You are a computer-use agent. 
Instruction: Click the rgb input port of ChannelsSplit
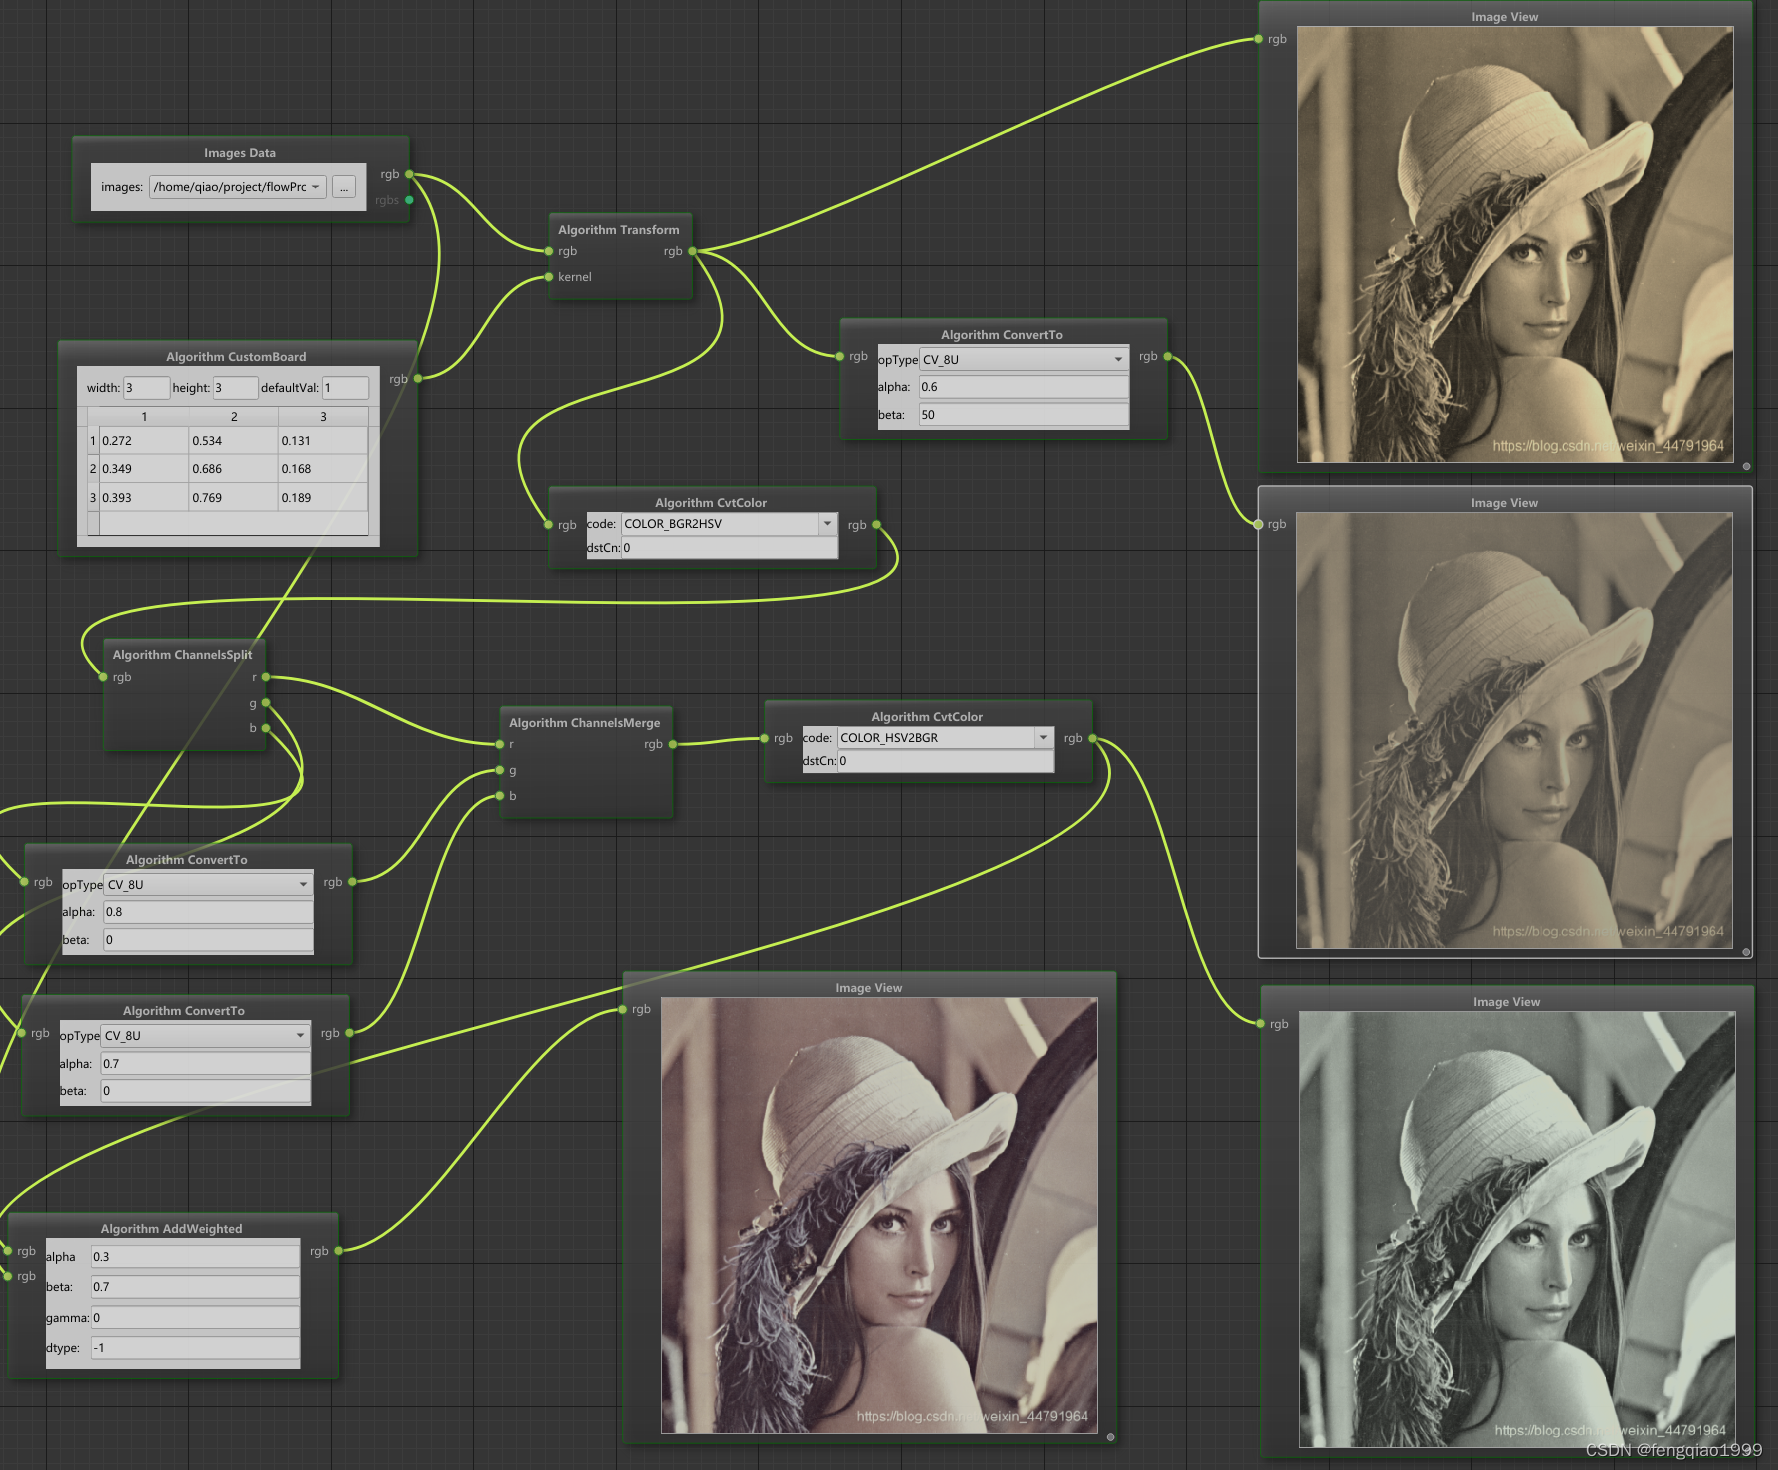tap(103, 677)
